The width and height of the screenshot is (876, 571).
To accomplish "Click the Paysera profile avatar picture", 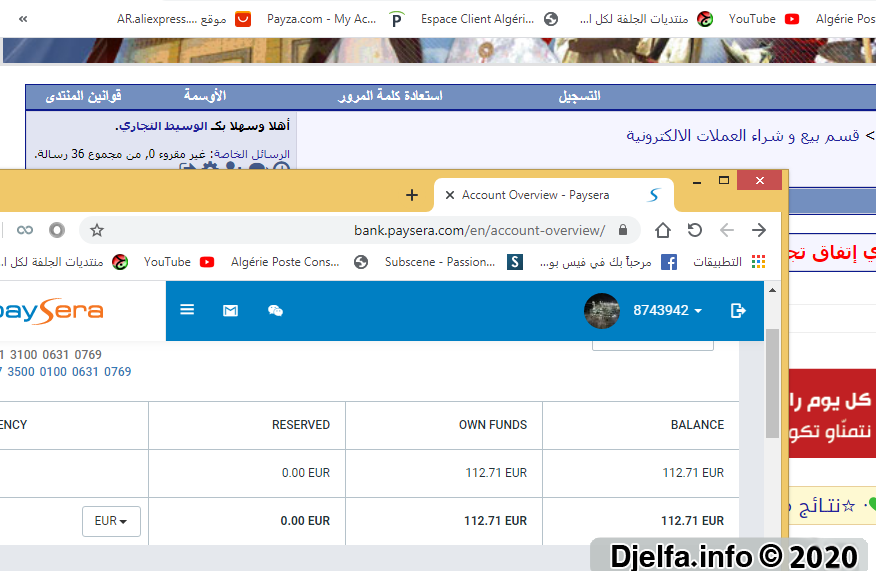I will click(x=602, y=311).
